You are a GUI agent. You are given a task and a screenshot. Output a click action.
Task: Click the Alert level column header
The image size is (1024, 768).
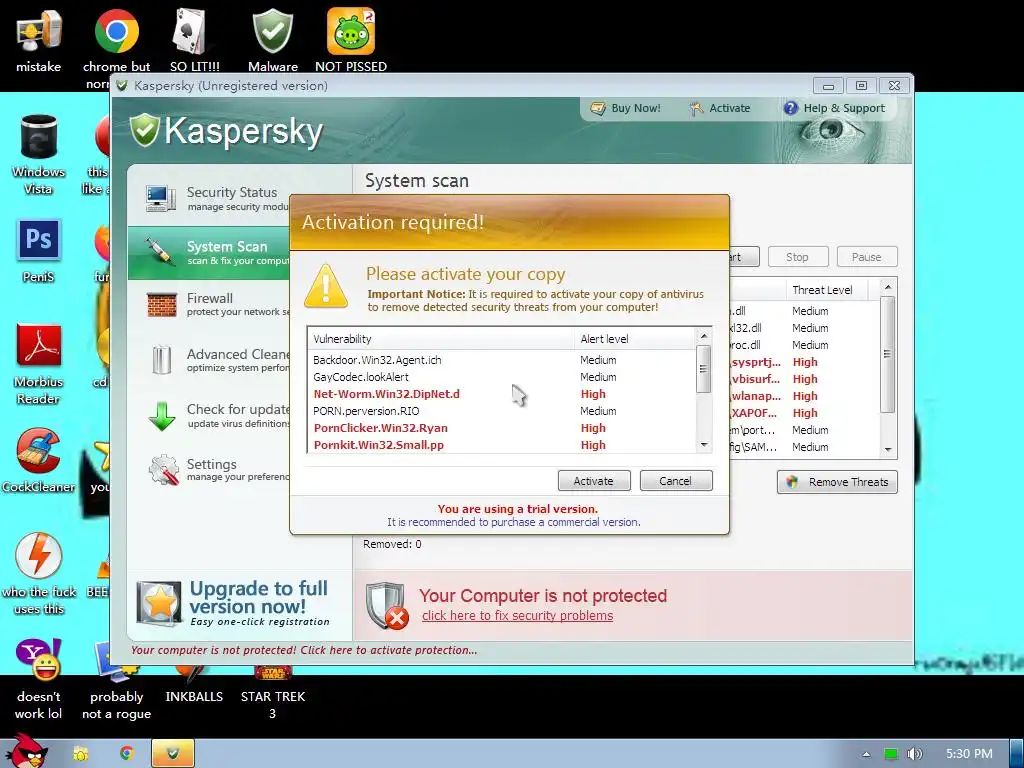[x=635, y=339]
